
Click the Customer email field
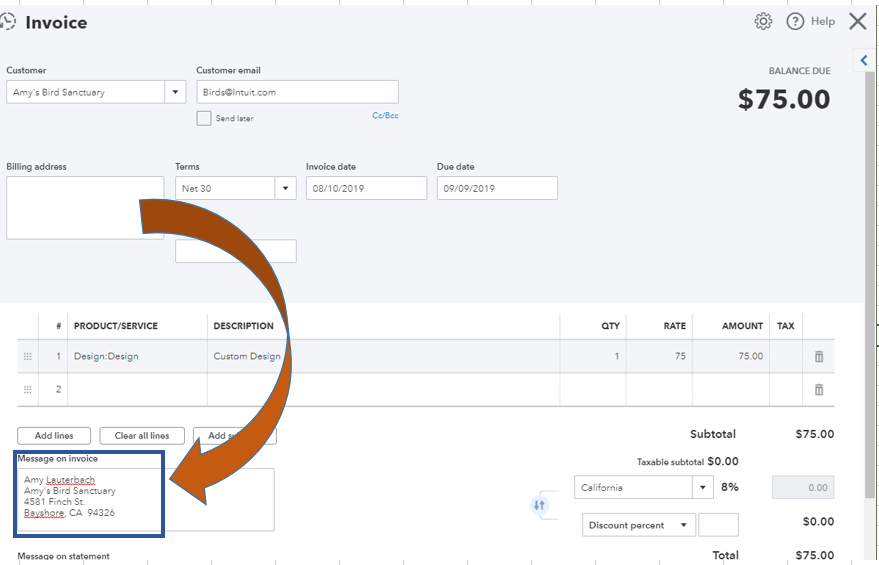(x=297, y=92)
